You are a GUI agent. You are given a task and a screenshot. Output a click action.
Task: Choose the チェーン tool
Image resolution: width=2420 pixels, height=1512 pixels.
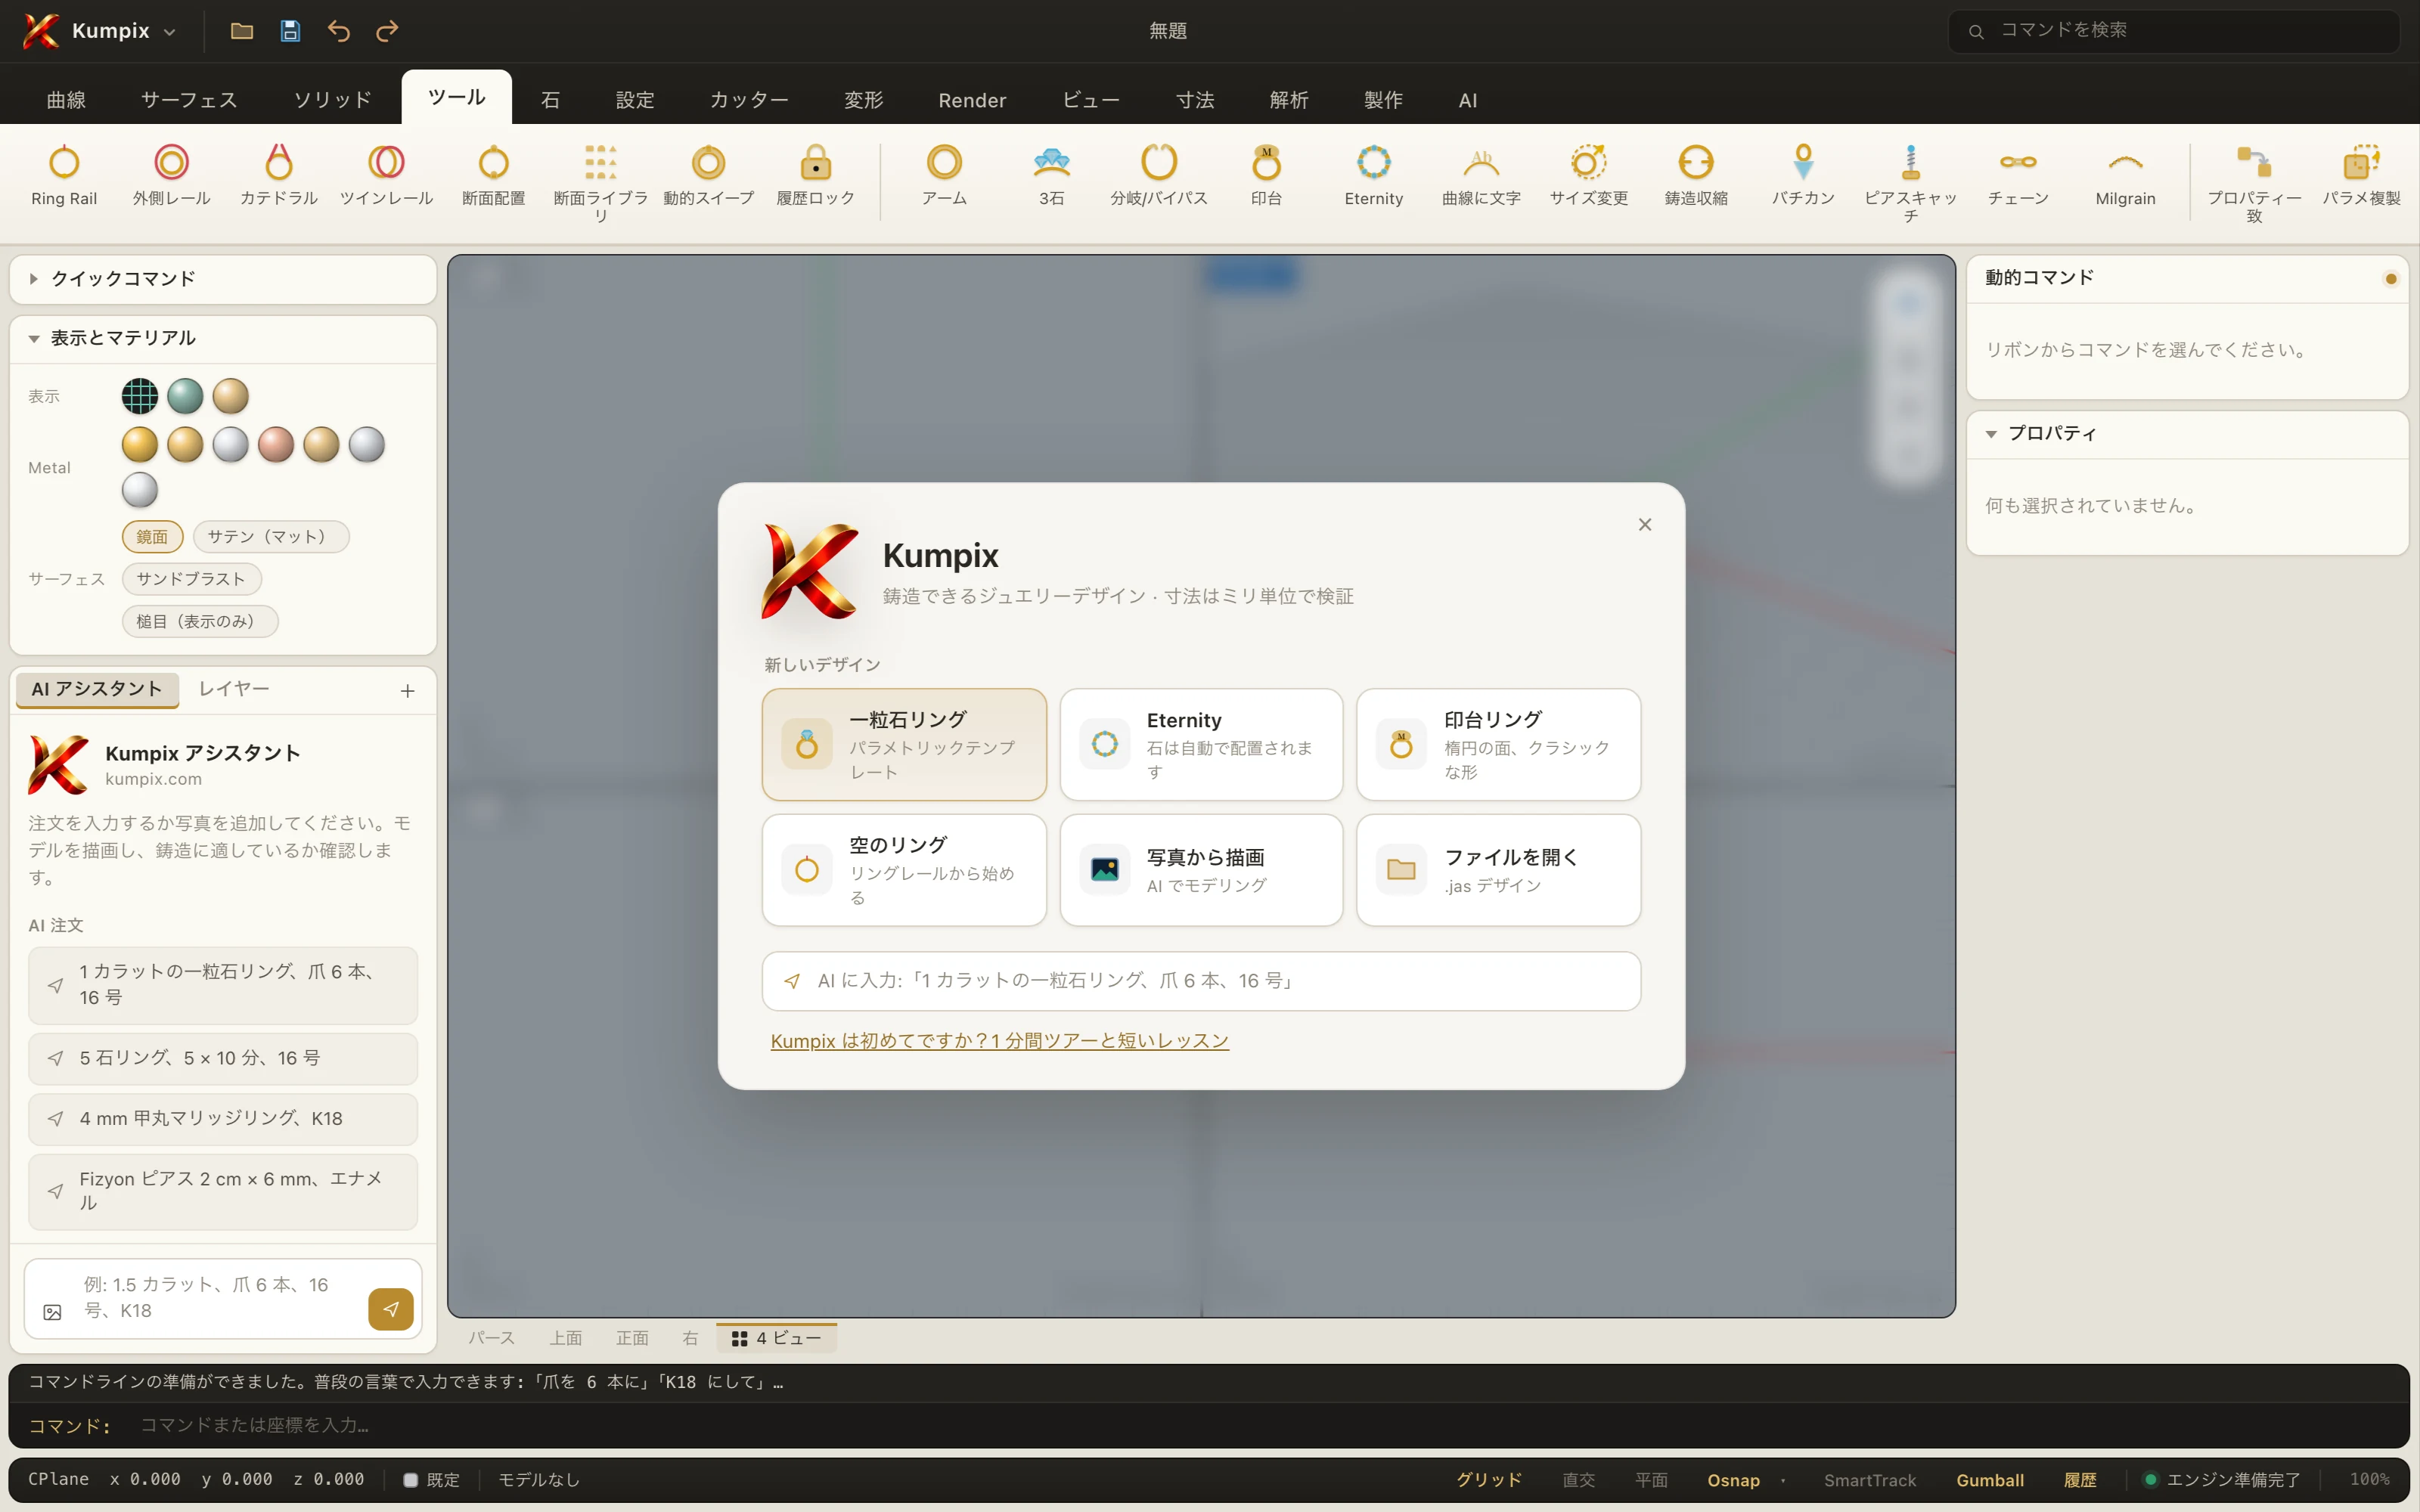tap(2018, 176)
